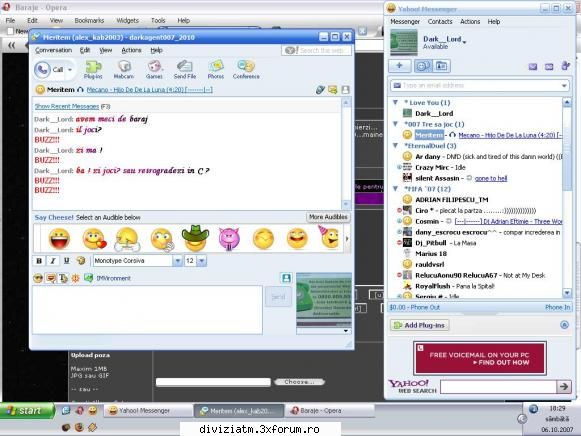Toggle Underline text formatting
The width and height of the screenshot is (581, 436).
click(x=67, y=261)
